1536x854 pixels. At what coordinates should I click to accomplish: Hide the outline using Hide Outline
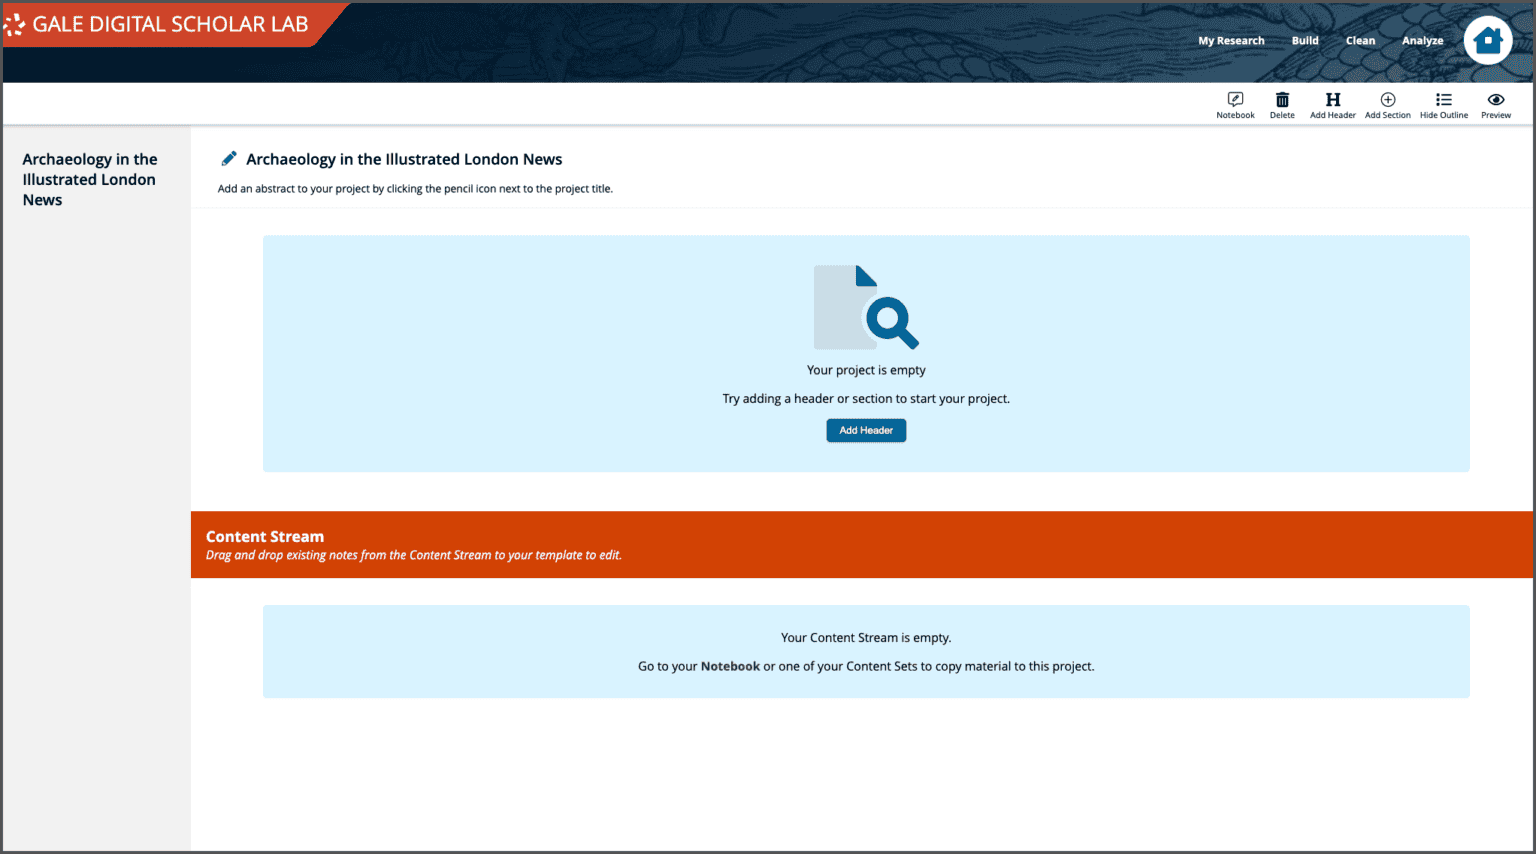[x=1444, y=104]
